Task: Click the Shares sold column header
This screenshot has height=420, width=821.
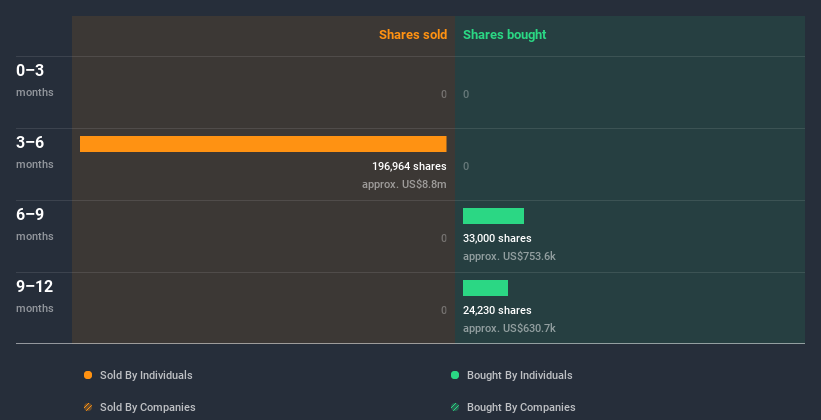Action: [x=413, y=35]
